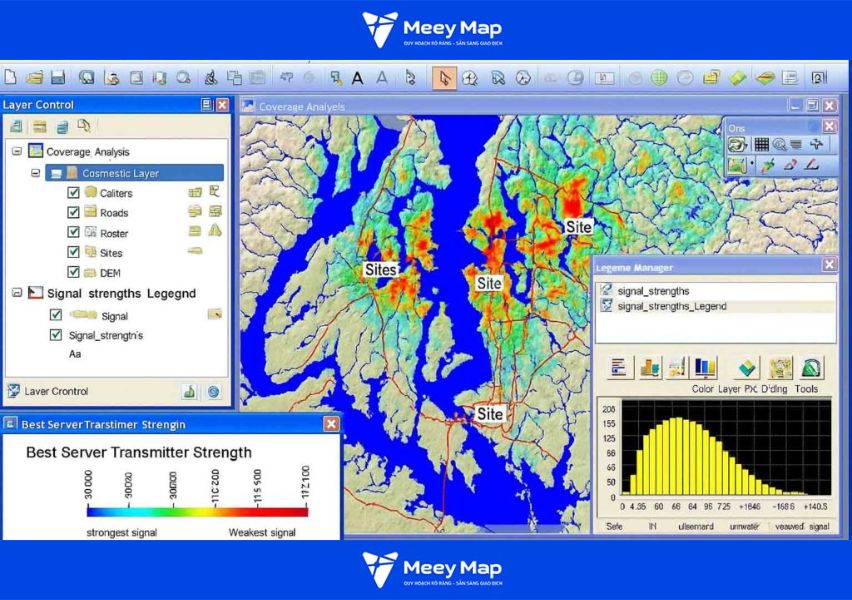Click the green eraser-shaped toolbar icon
Viewport: 852px width, 600px height.
point(737,78)
